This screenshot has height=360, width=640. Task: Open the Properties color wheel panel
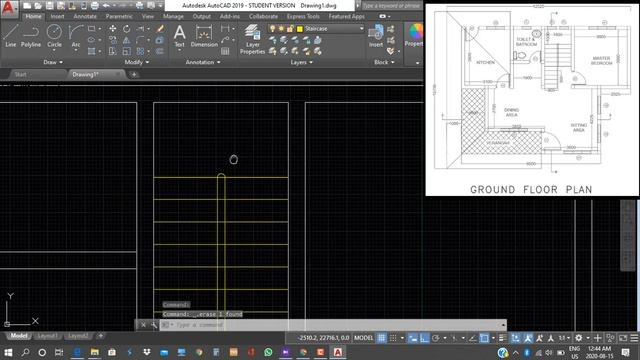415,35
